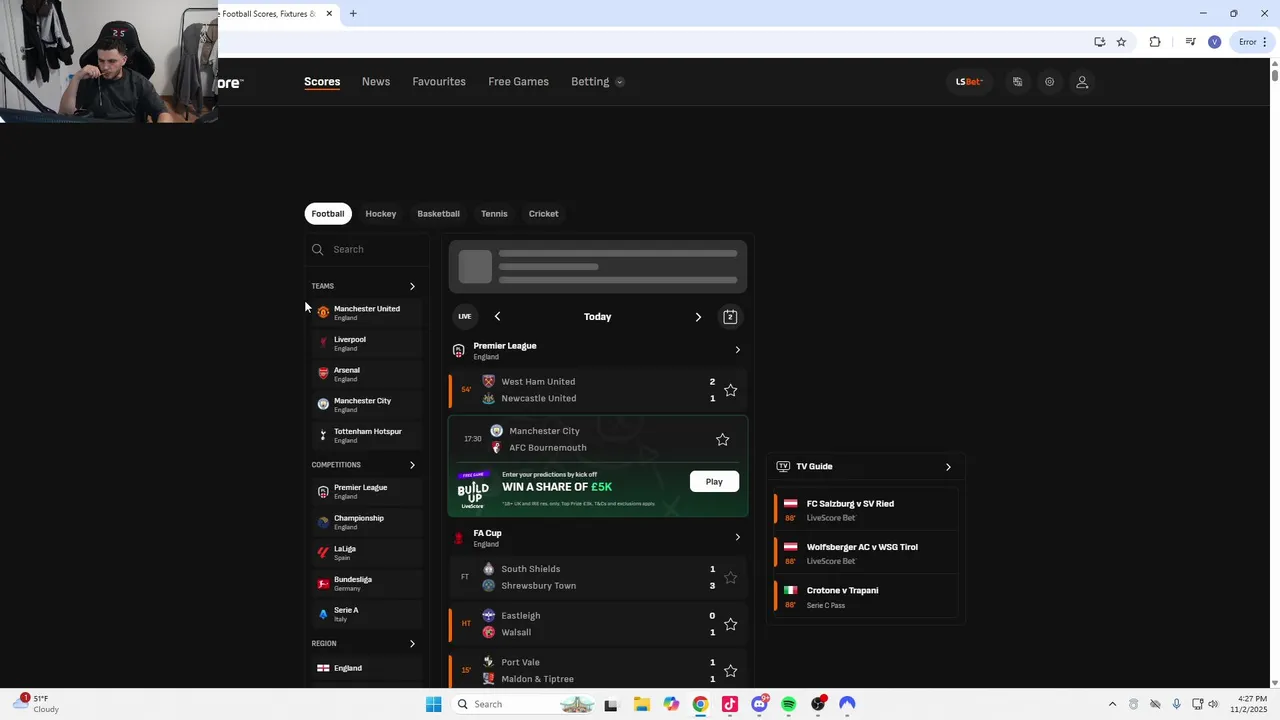Open Crotone v Trapani TV listing
Screen dimensions: 1280x720
coord(866,596)
